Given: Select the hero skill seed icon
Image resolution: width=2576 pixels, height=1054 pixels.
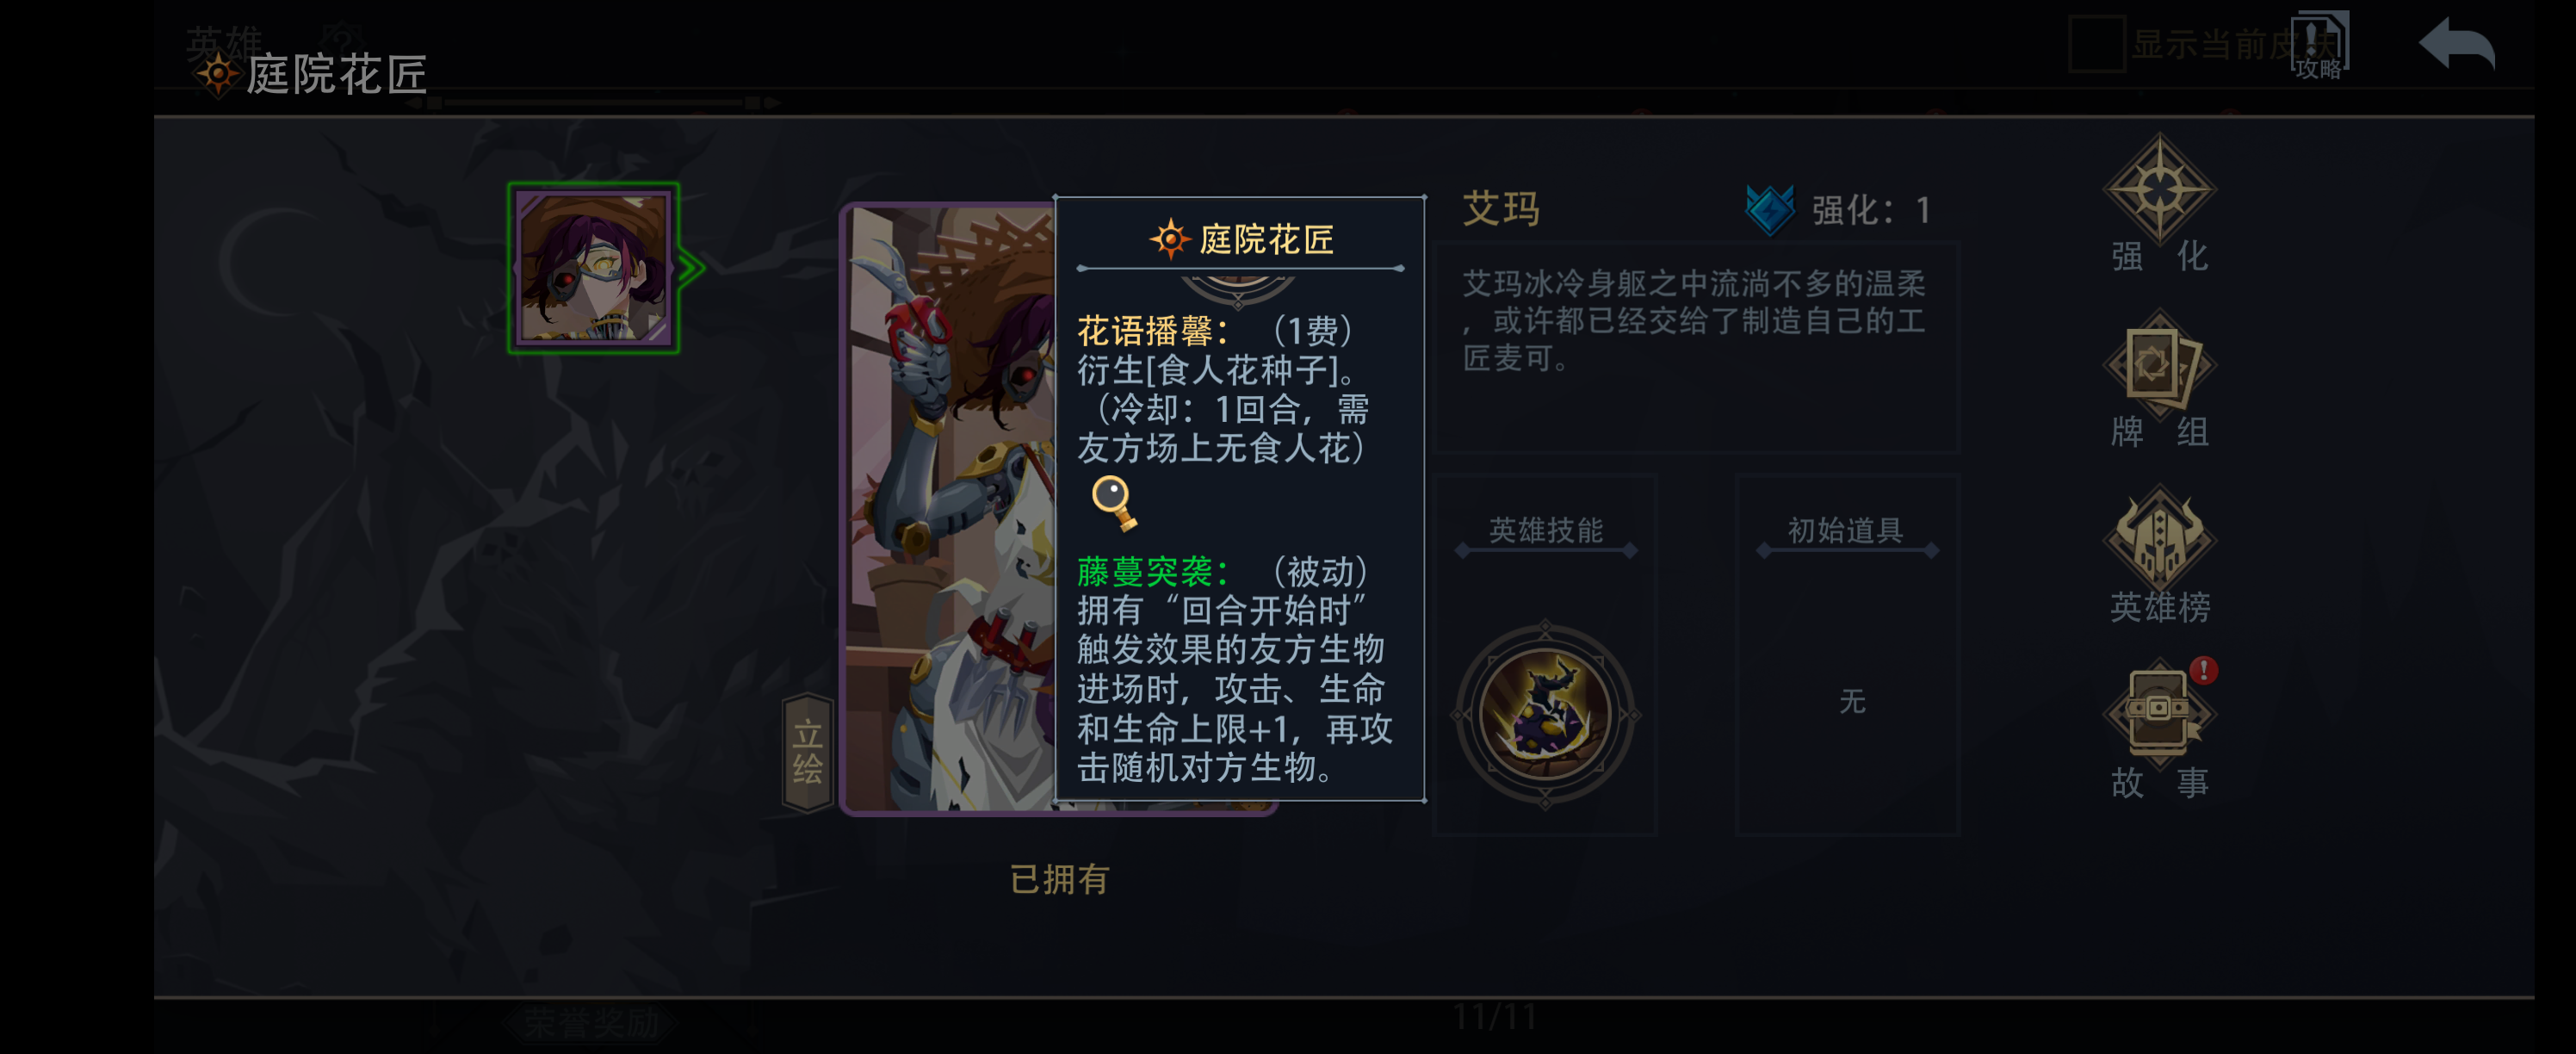Looking at the screenshot, I should (1545, 713).
